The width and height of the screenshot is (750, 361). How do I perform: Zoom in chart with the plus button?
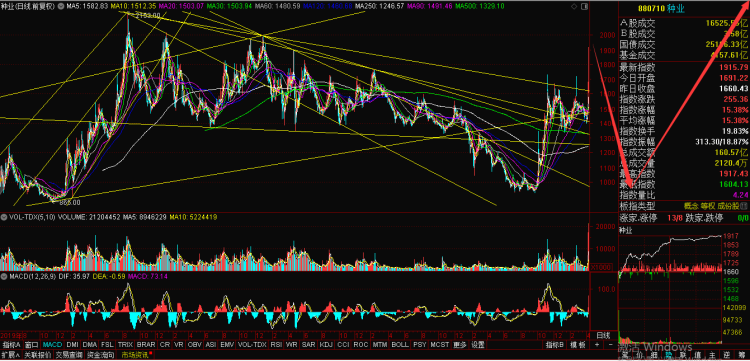click(x=597, y=344)
